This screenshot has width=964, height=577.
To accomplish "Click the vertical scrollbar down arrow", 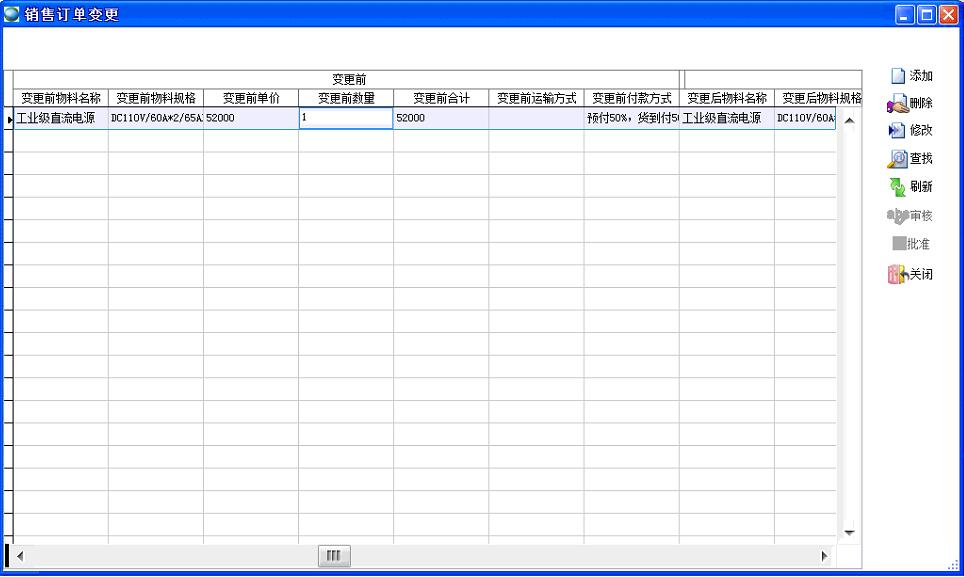I will pyautogui.click(x=849, y=532).
